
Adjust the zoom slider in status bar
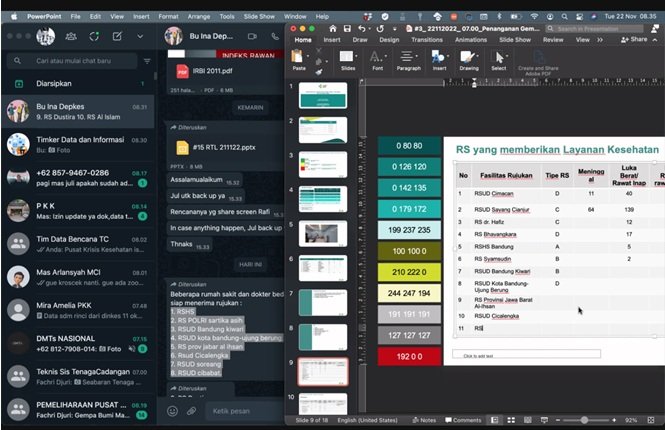pos(584,420)
